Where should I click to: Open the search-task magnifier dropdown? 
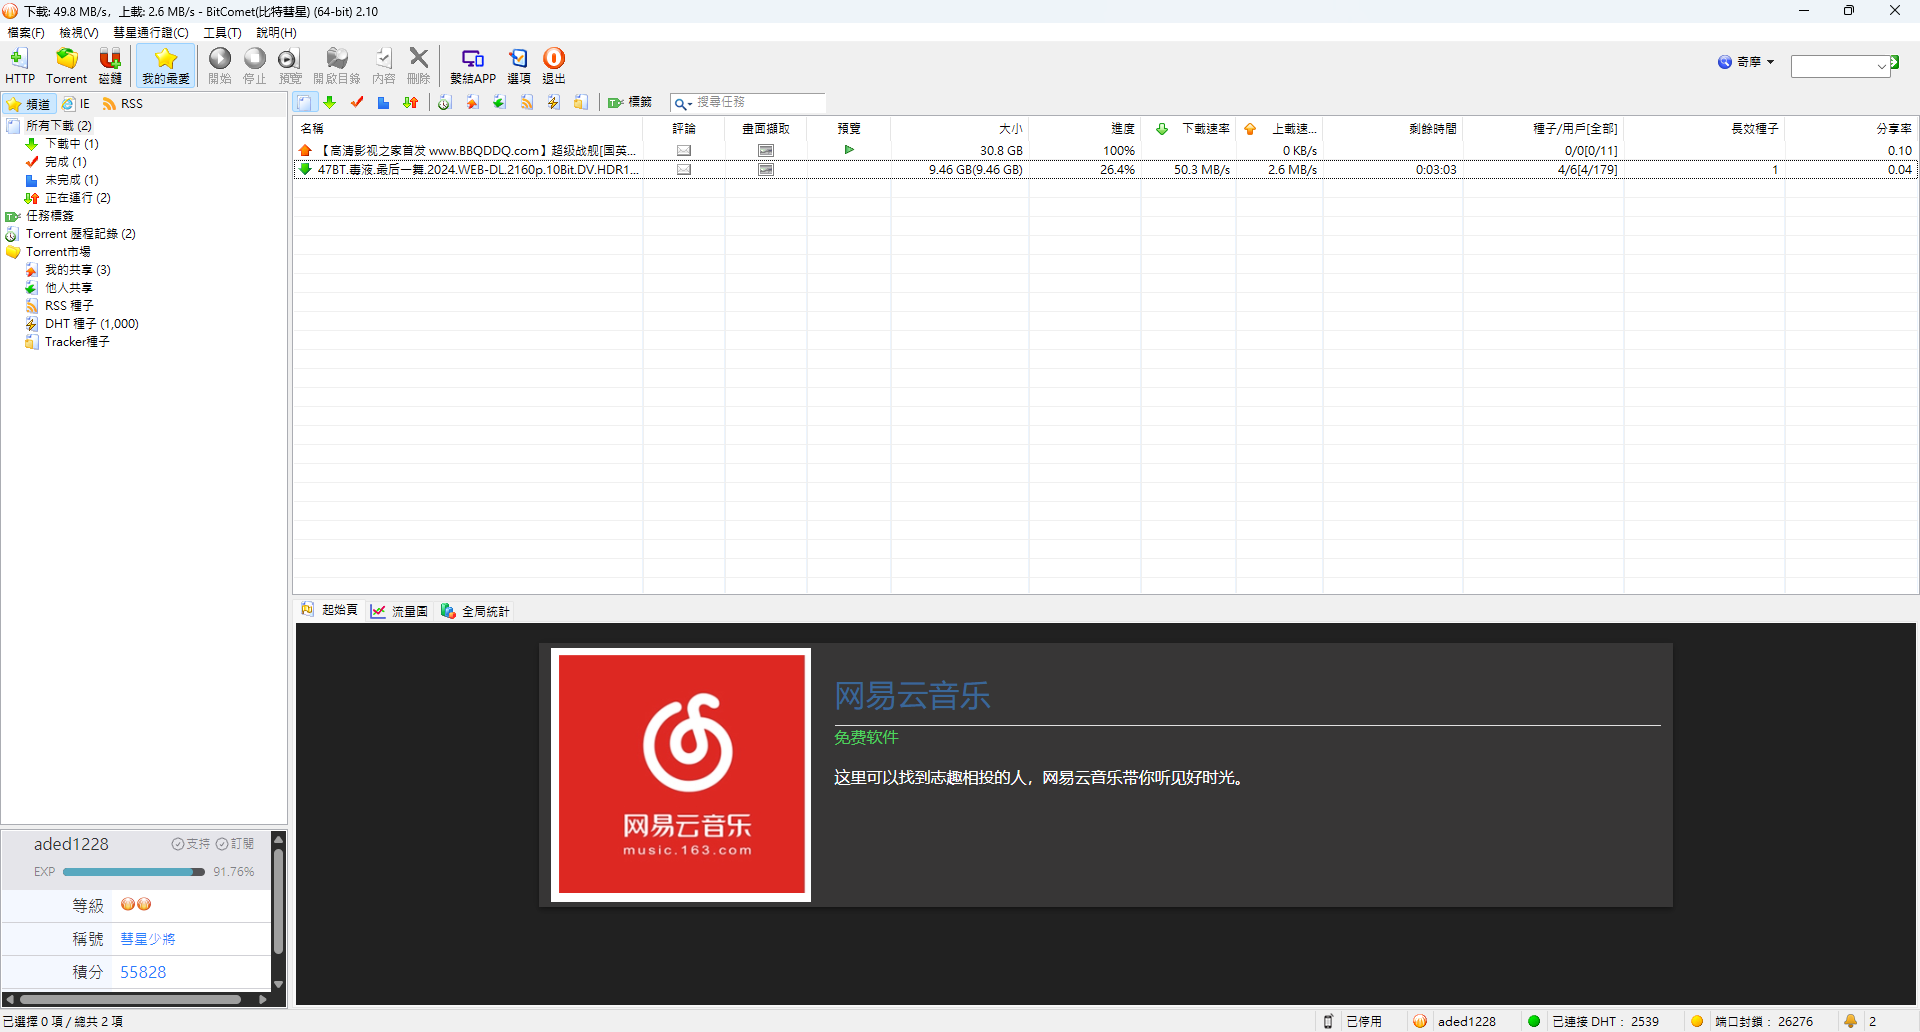tap(683, 103)
